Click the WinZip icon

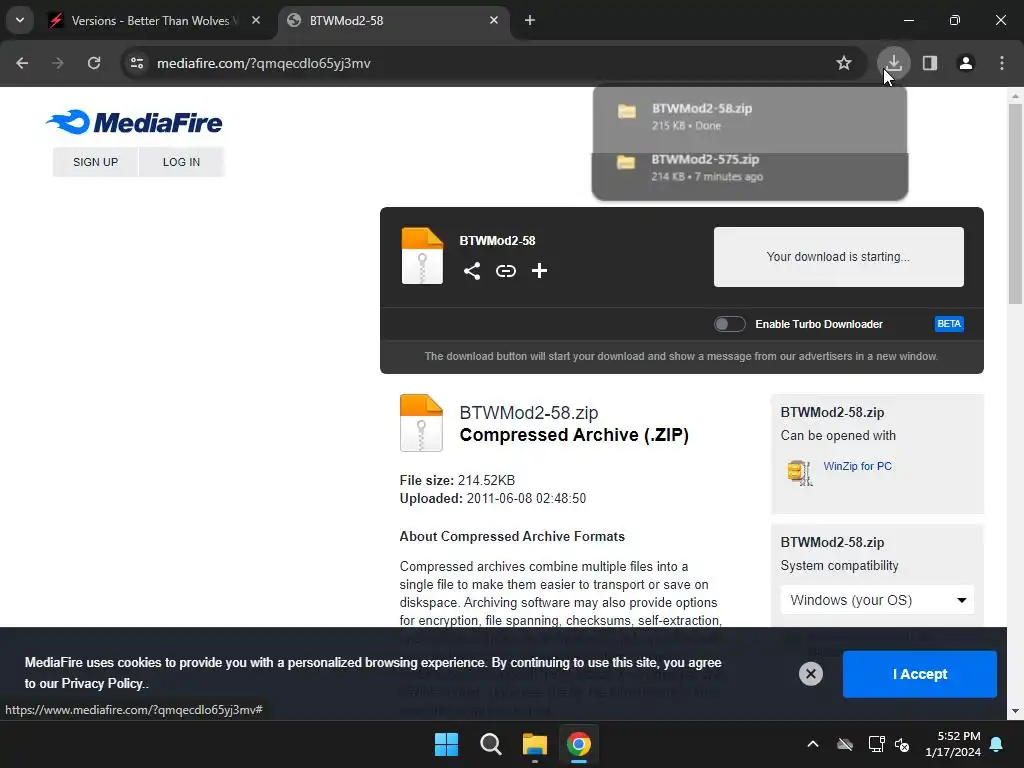point(800,472)
